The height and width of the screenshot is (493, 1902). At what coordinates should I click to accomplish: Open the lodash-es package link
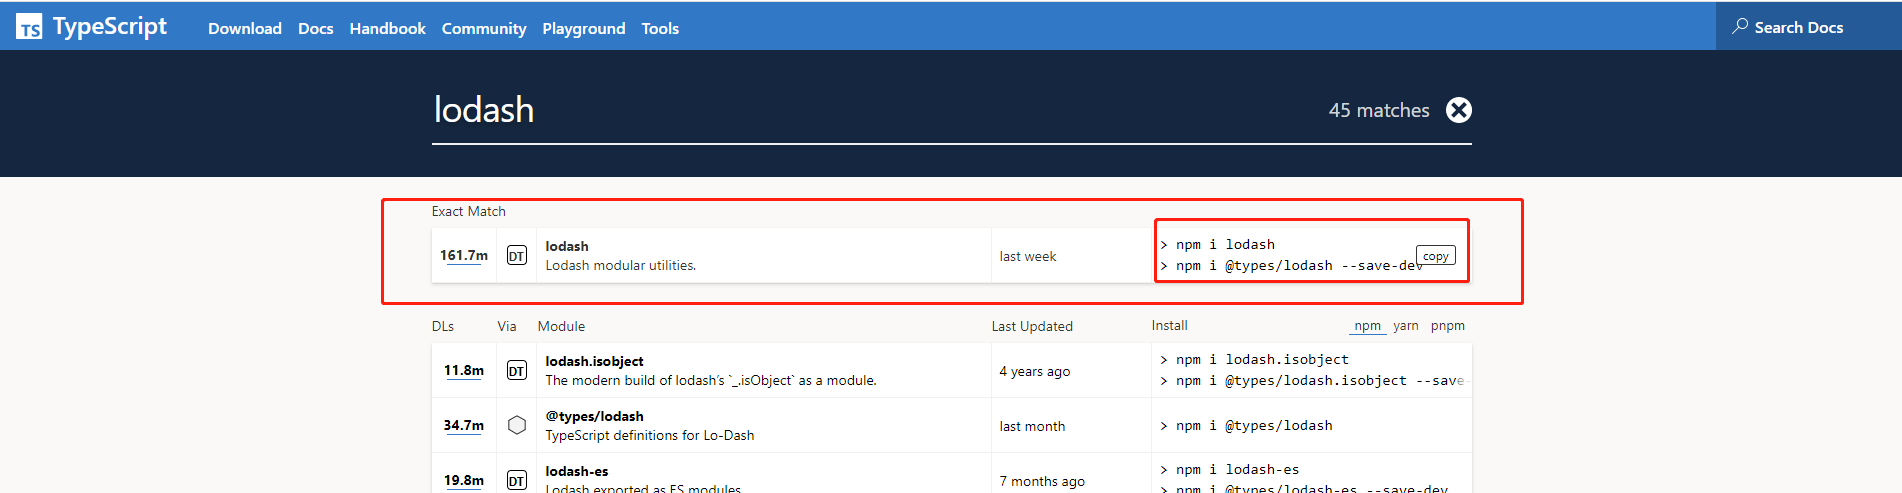tap(577, 471)
